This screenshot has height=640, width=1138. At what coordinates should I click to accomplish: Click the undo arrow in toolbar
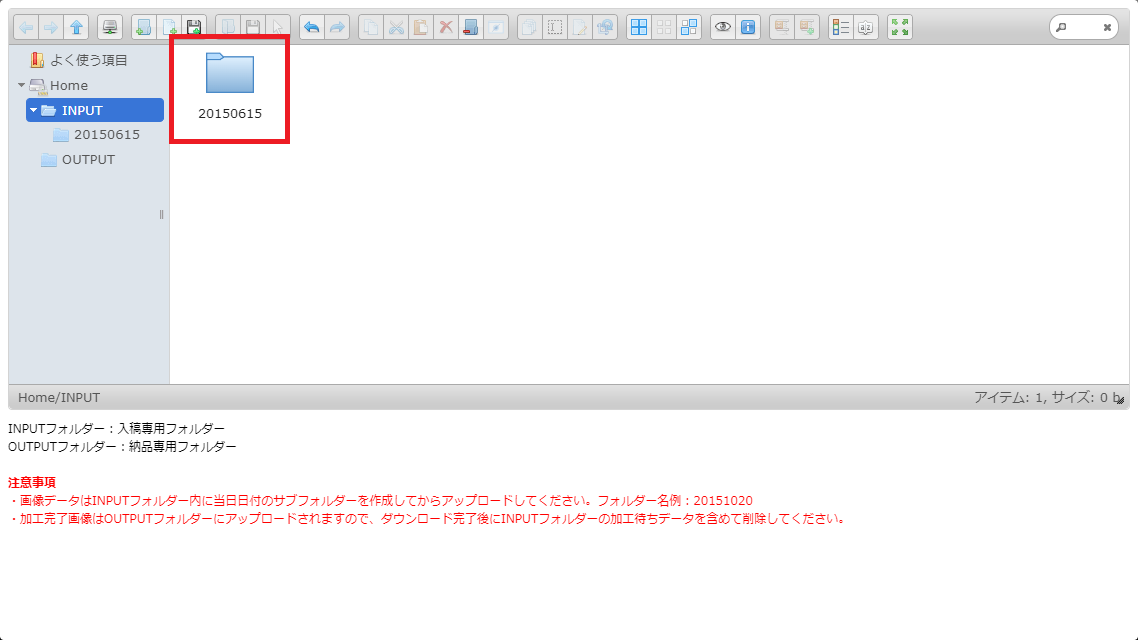point(312,28)
